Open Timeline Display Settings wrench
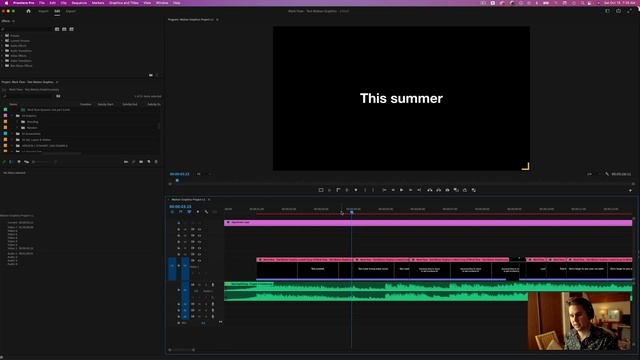This screenshot has height=360, width=640. coord(207,212)
